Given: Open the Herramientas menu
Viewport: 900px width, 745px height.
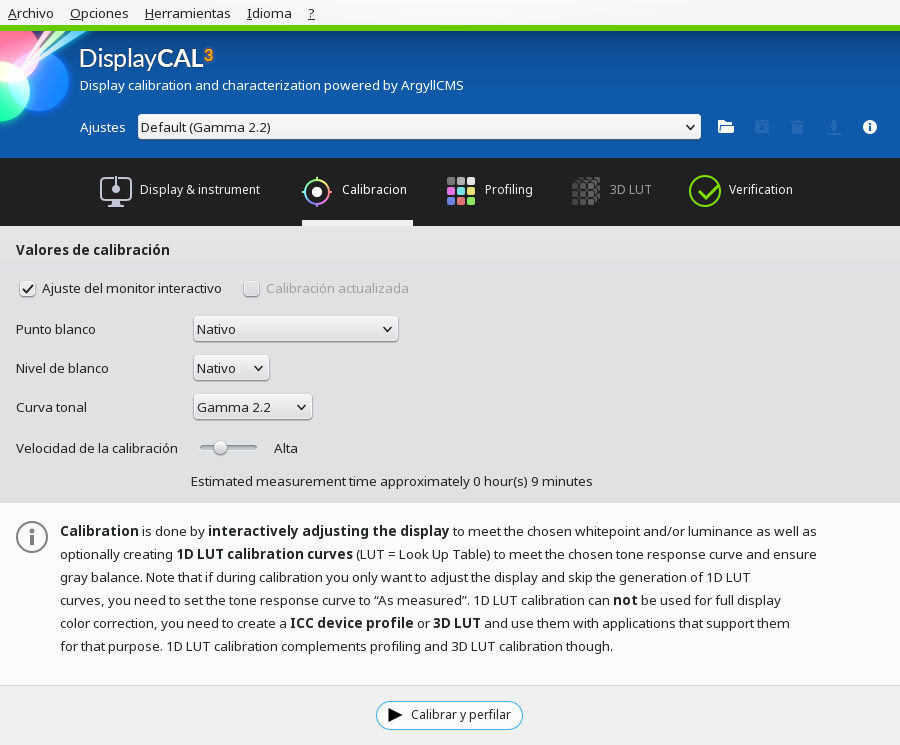Looking at the screenshot, I should tap(187, 13).
